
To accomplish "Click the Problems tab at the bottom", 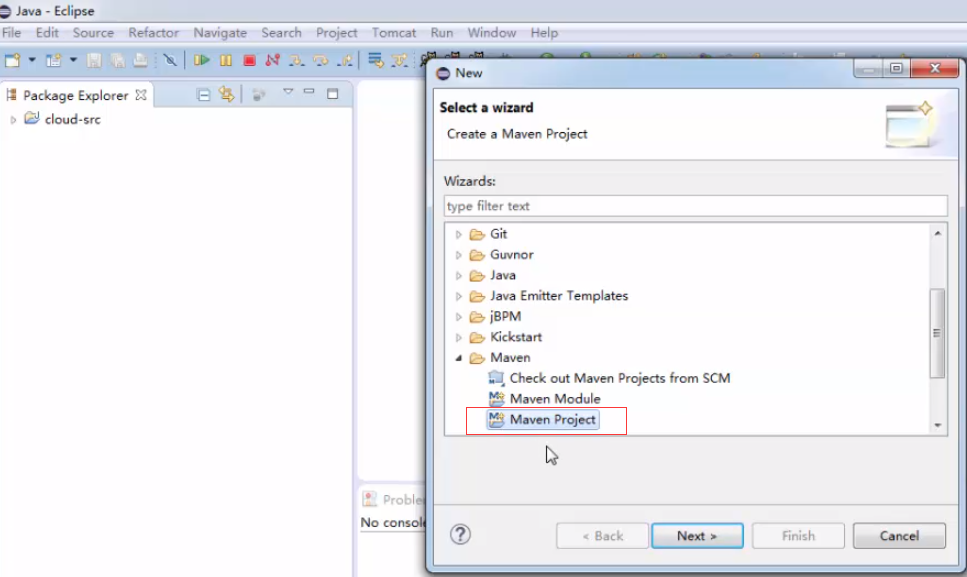I will (395, 499).
